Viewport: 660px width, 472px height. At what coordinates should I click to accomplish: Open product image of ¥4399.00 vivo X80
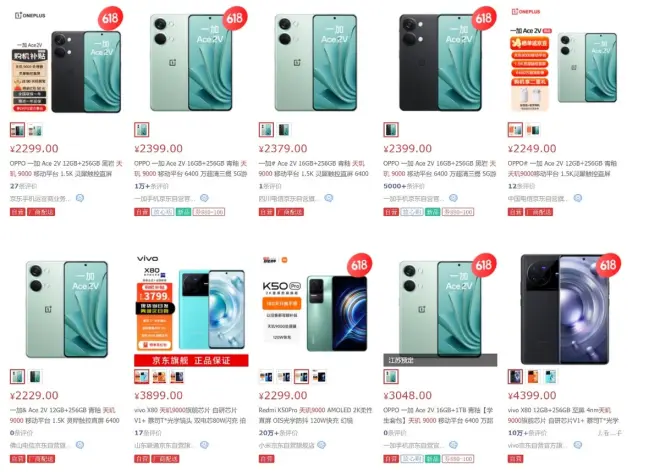point(564,309)
